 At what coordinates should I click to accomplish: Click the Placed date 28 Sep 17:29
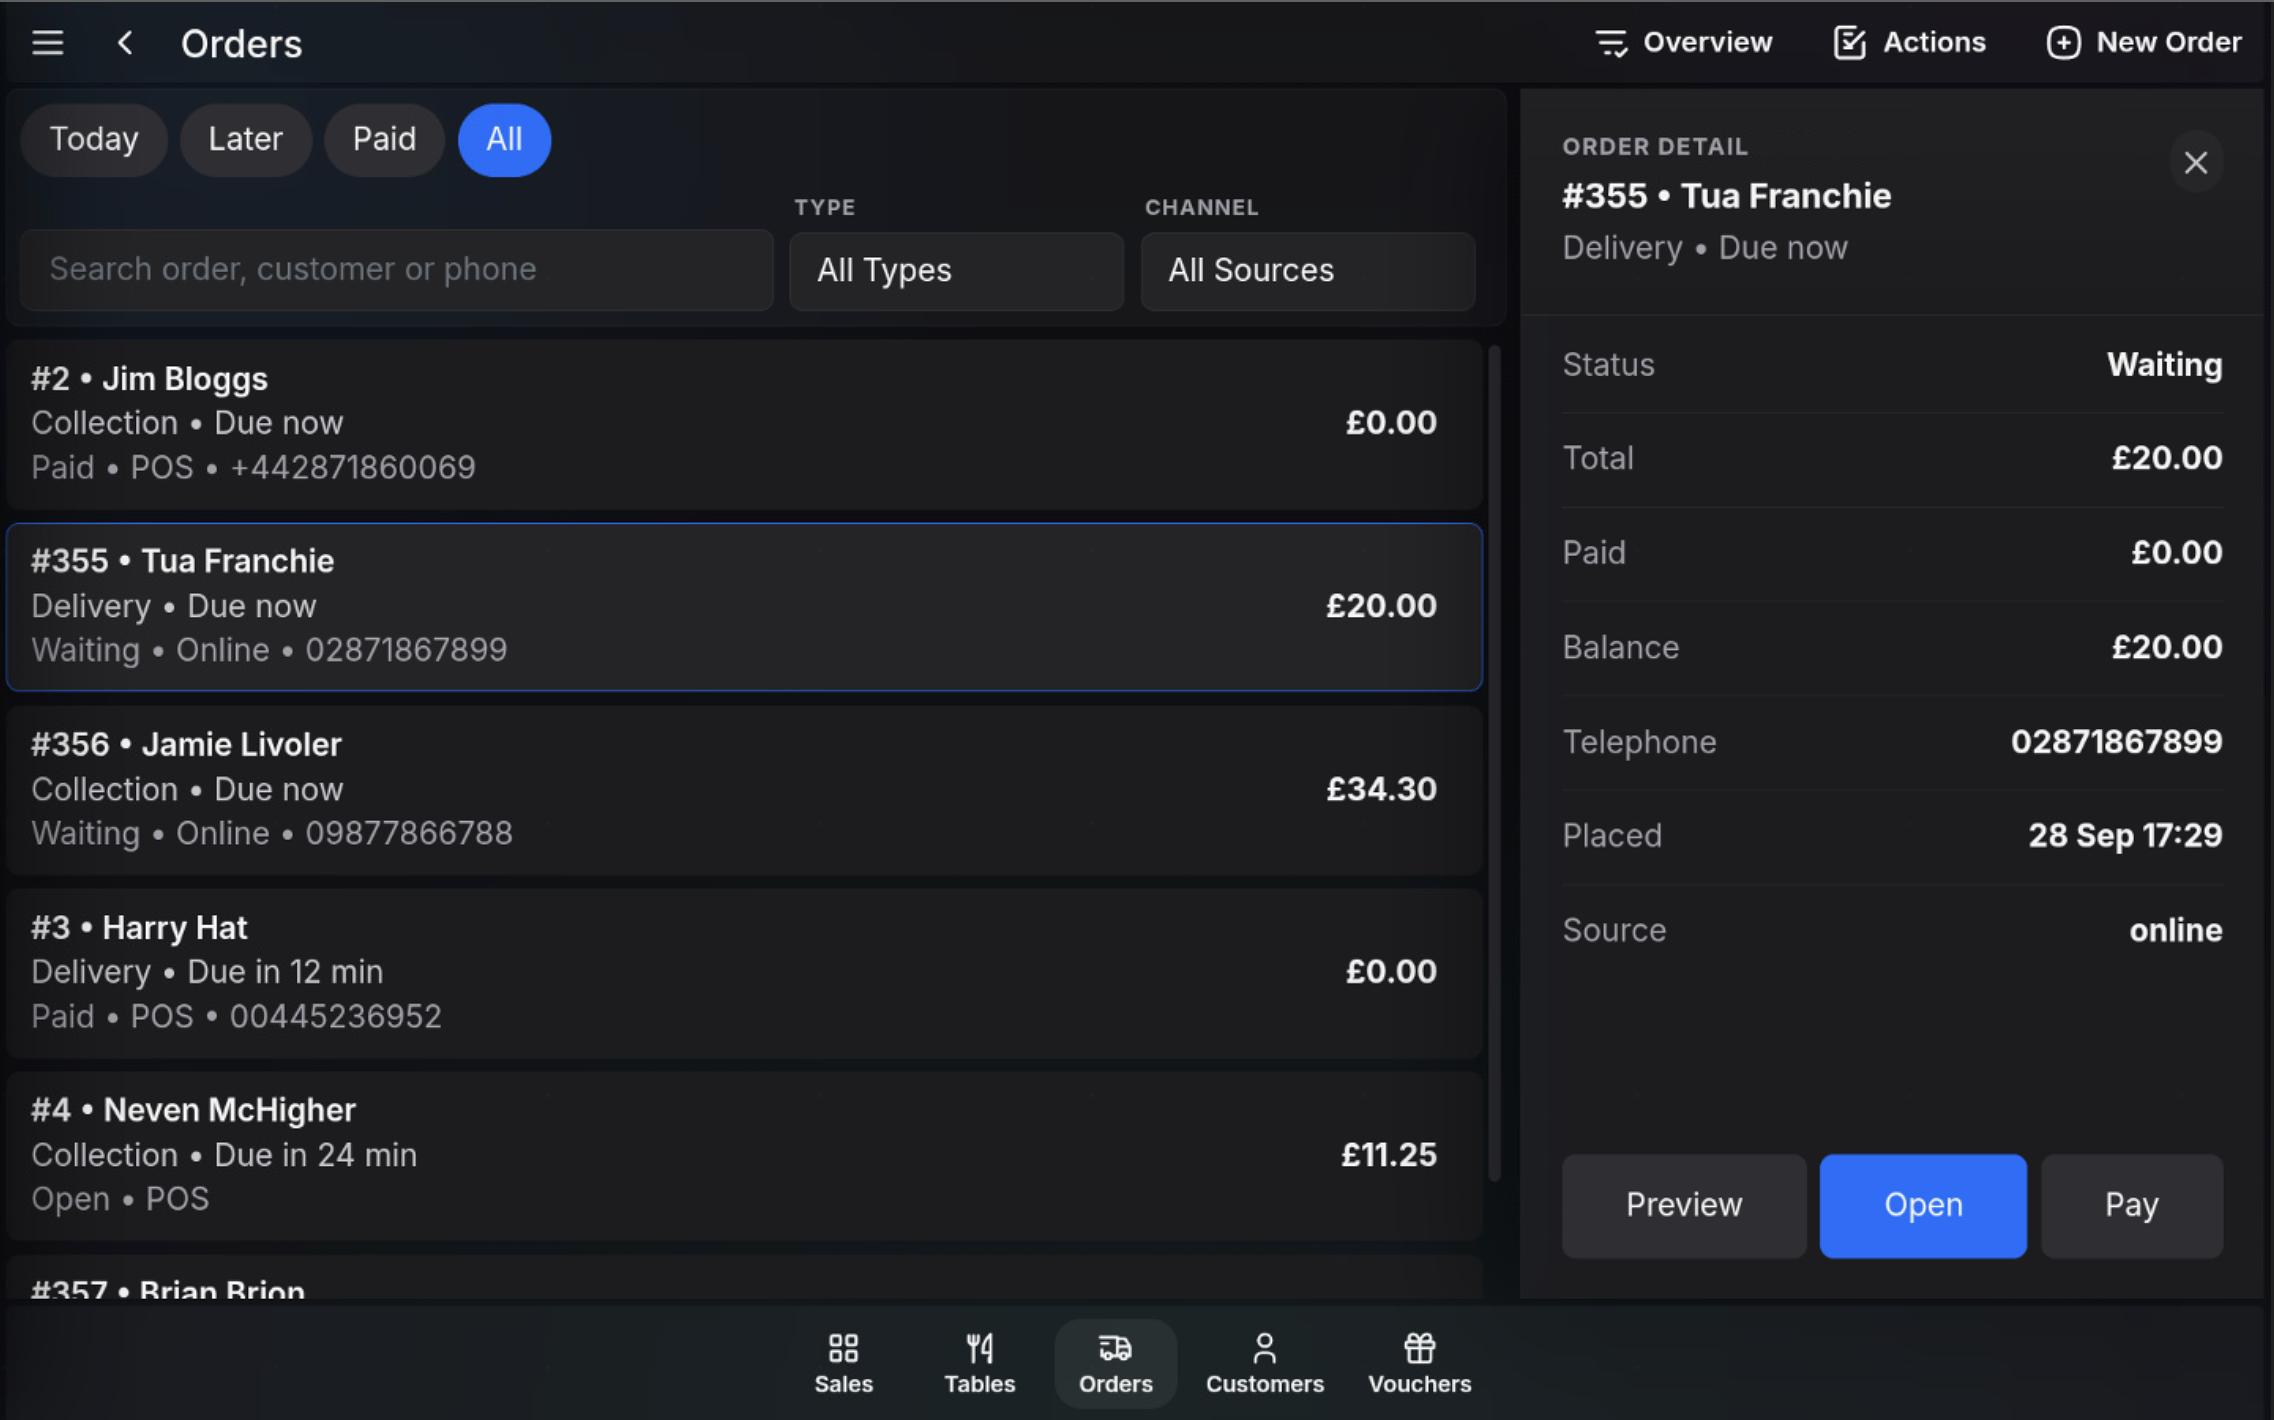tap(2125, 836)
